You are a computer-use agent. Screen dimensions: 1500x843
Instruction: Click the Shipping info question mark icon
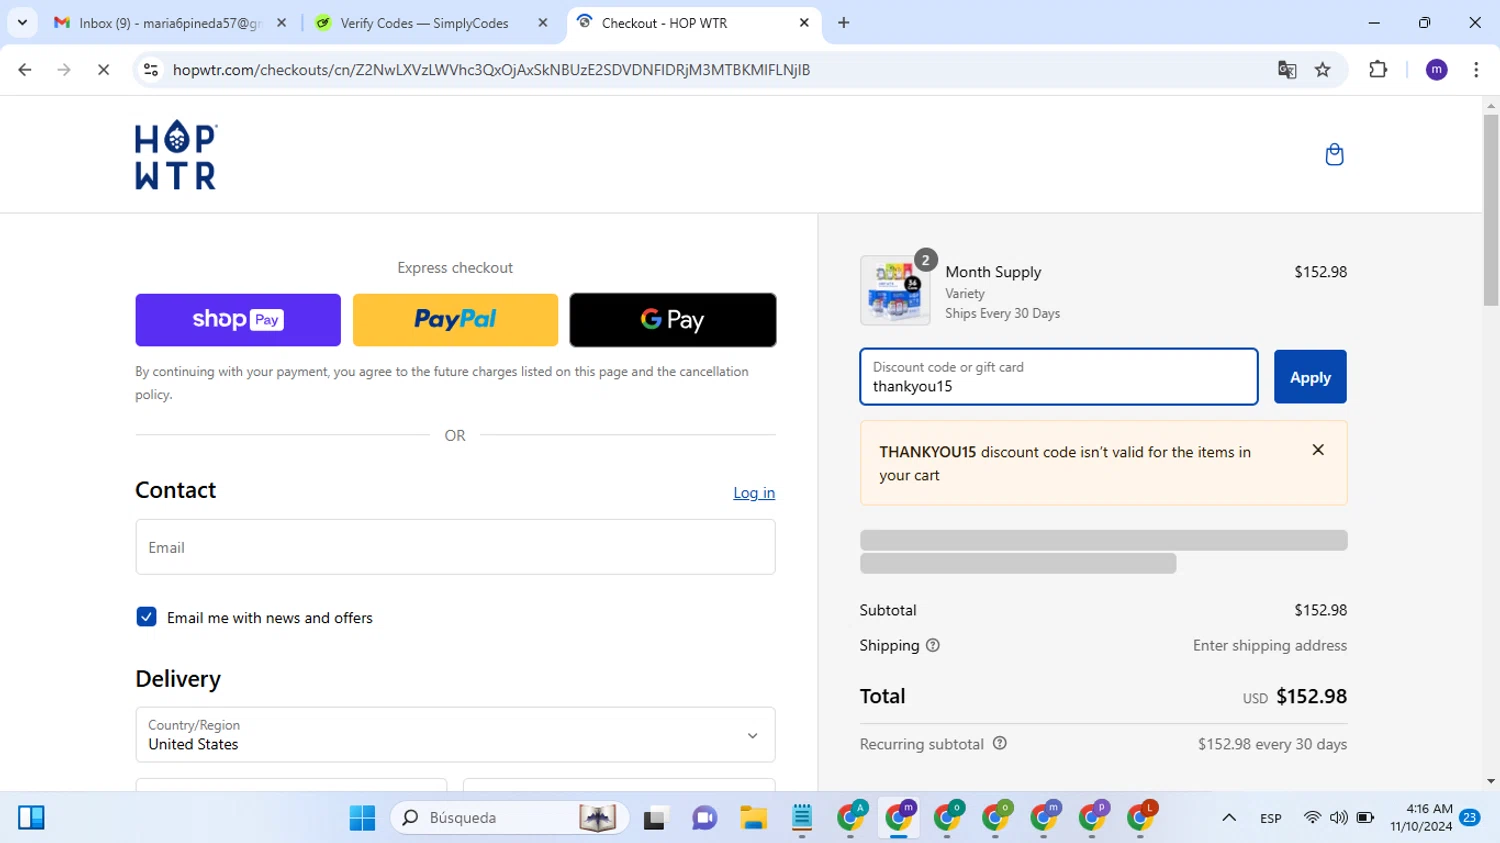(933, 645)
